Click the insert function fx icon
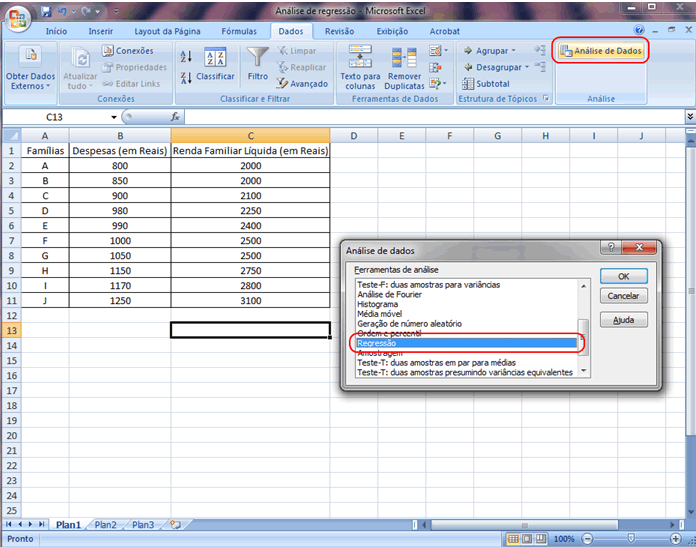The width and height of the screenshot is (696, 547). [176, 117]
